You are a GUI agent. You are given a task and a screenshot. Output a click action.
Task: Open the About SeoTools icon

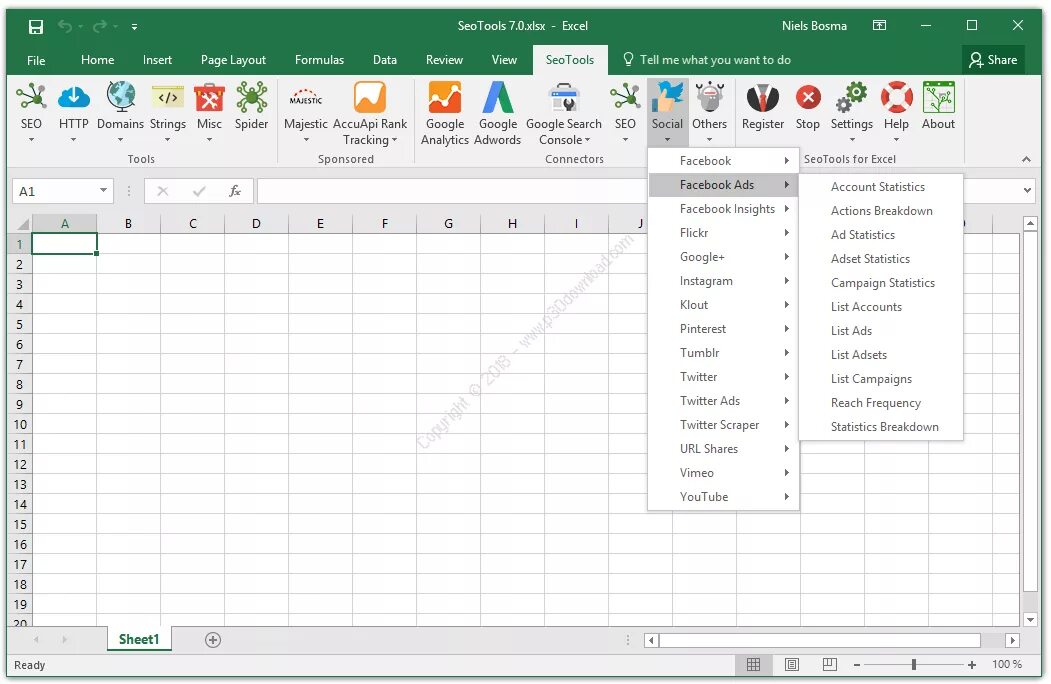[x=938, y=106]
